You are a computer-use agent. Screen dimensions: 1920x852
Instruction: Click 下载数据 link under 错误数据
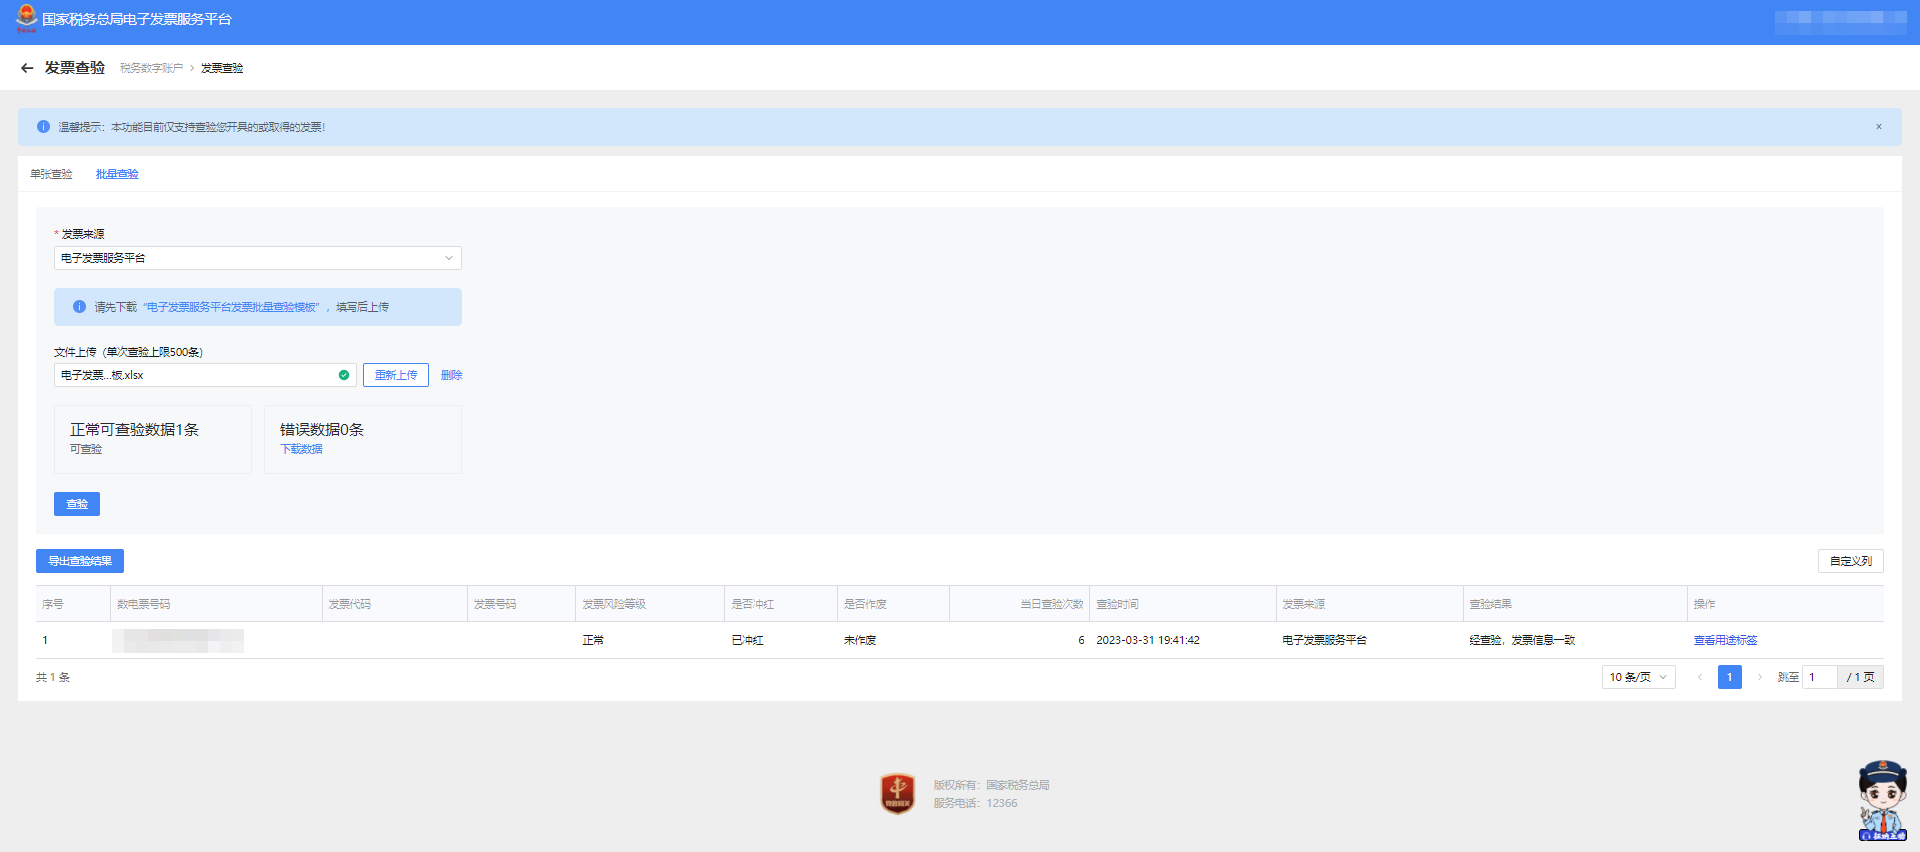[x=301, y=449]
